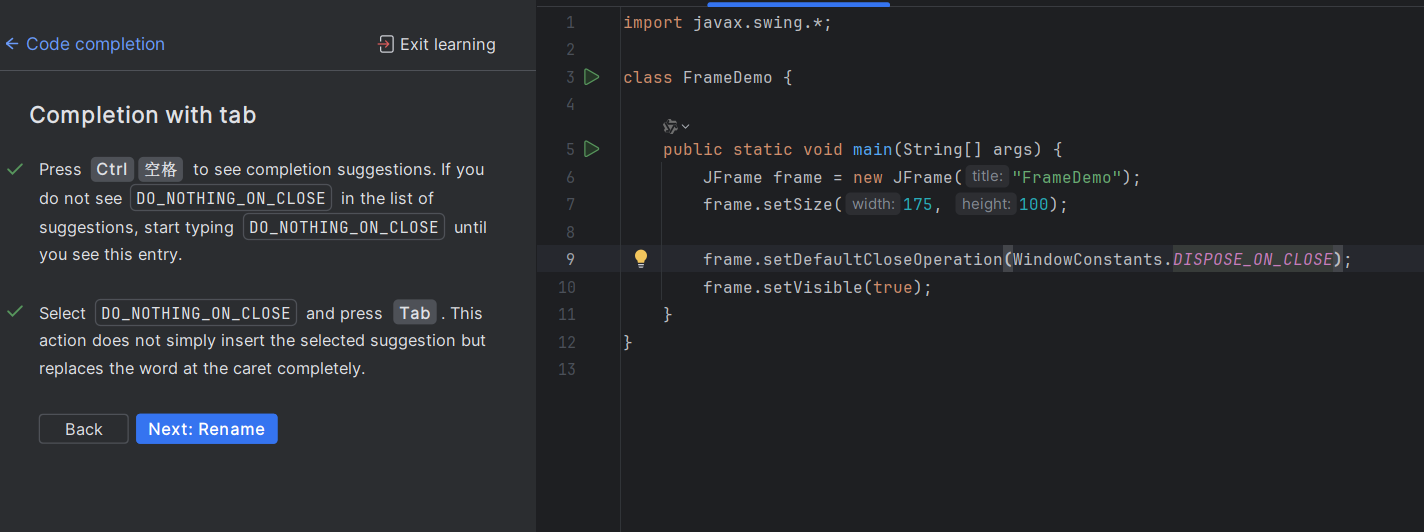Screen dimensions: 1424x532
Task: Click the width: inlay hint
Action: click(x=873, y=204)
